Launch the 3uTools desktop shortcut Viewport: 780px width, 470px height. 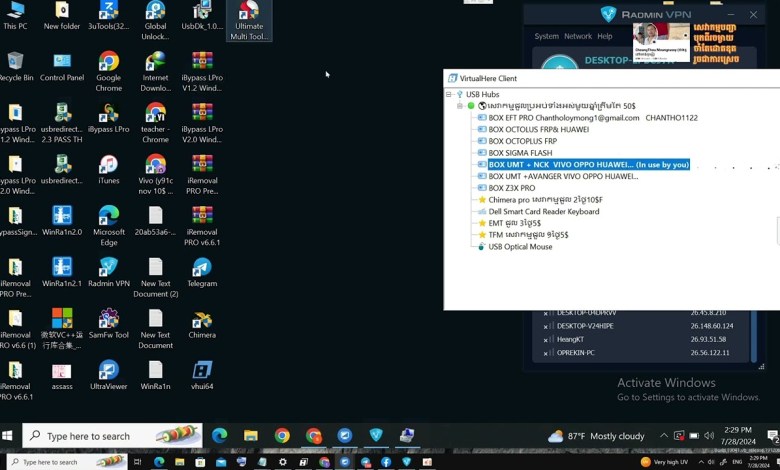(x=108, y=15)
